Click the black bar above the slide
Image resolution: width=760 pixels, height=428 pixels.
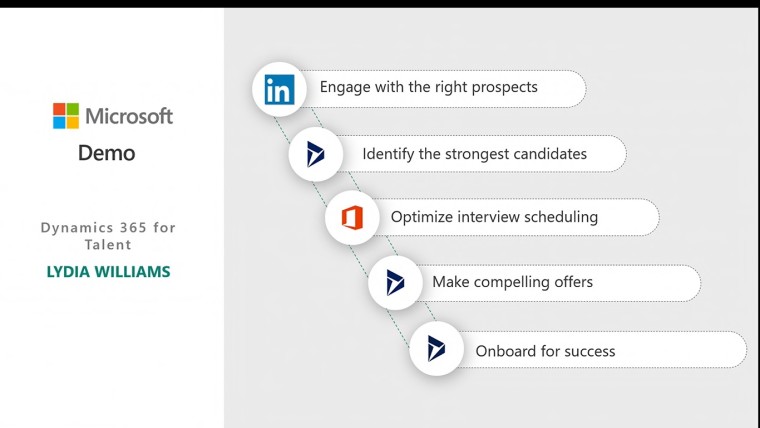380,4
